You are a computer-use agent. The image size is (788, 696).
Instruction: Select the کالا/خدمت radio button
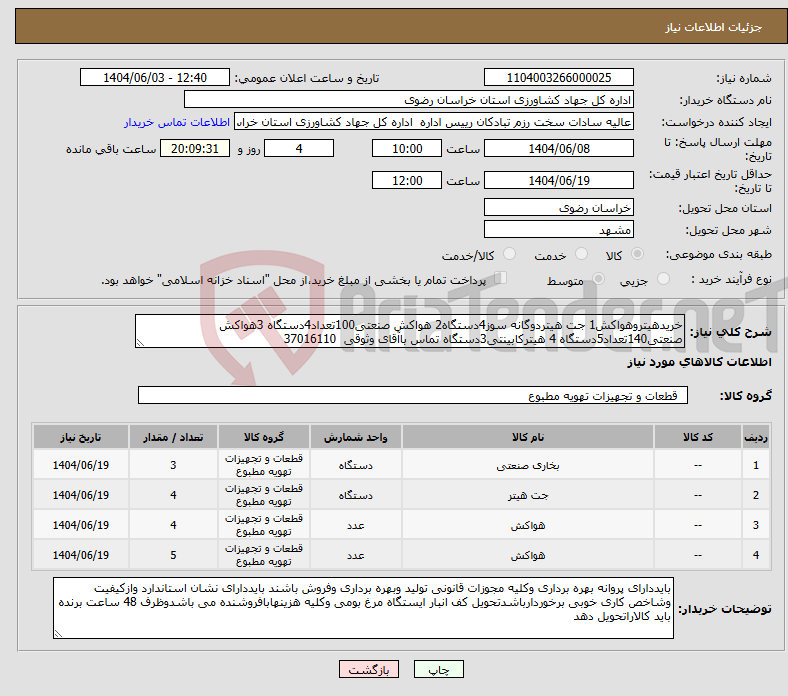tap(510, 254)
